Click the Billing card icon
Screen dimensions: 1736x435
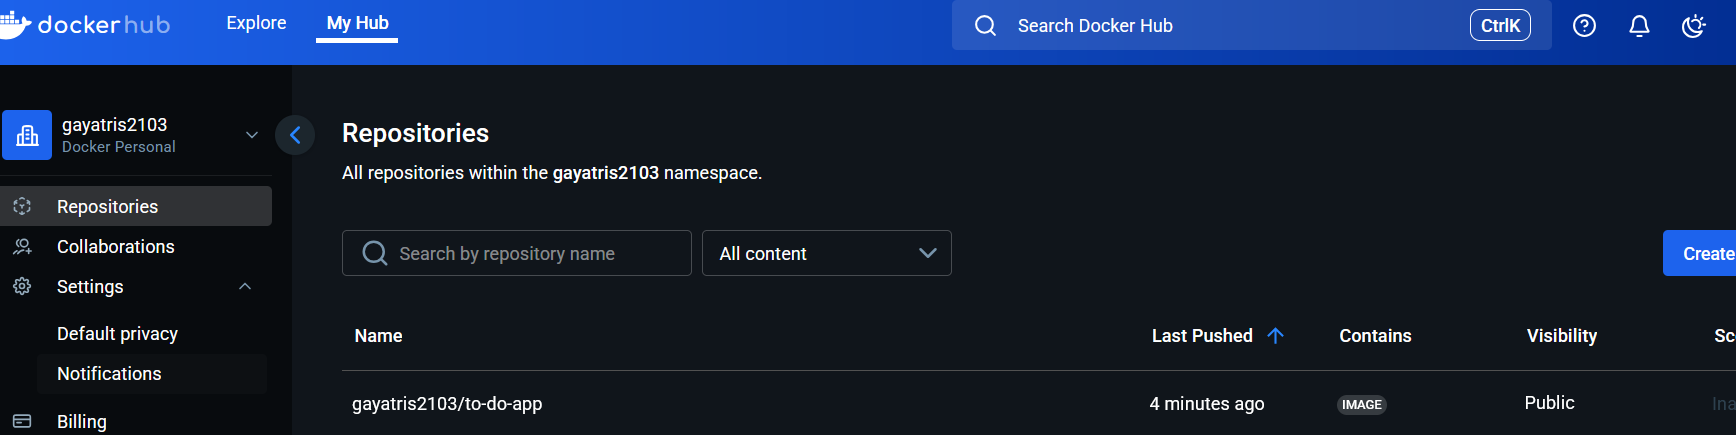point(22,421)
